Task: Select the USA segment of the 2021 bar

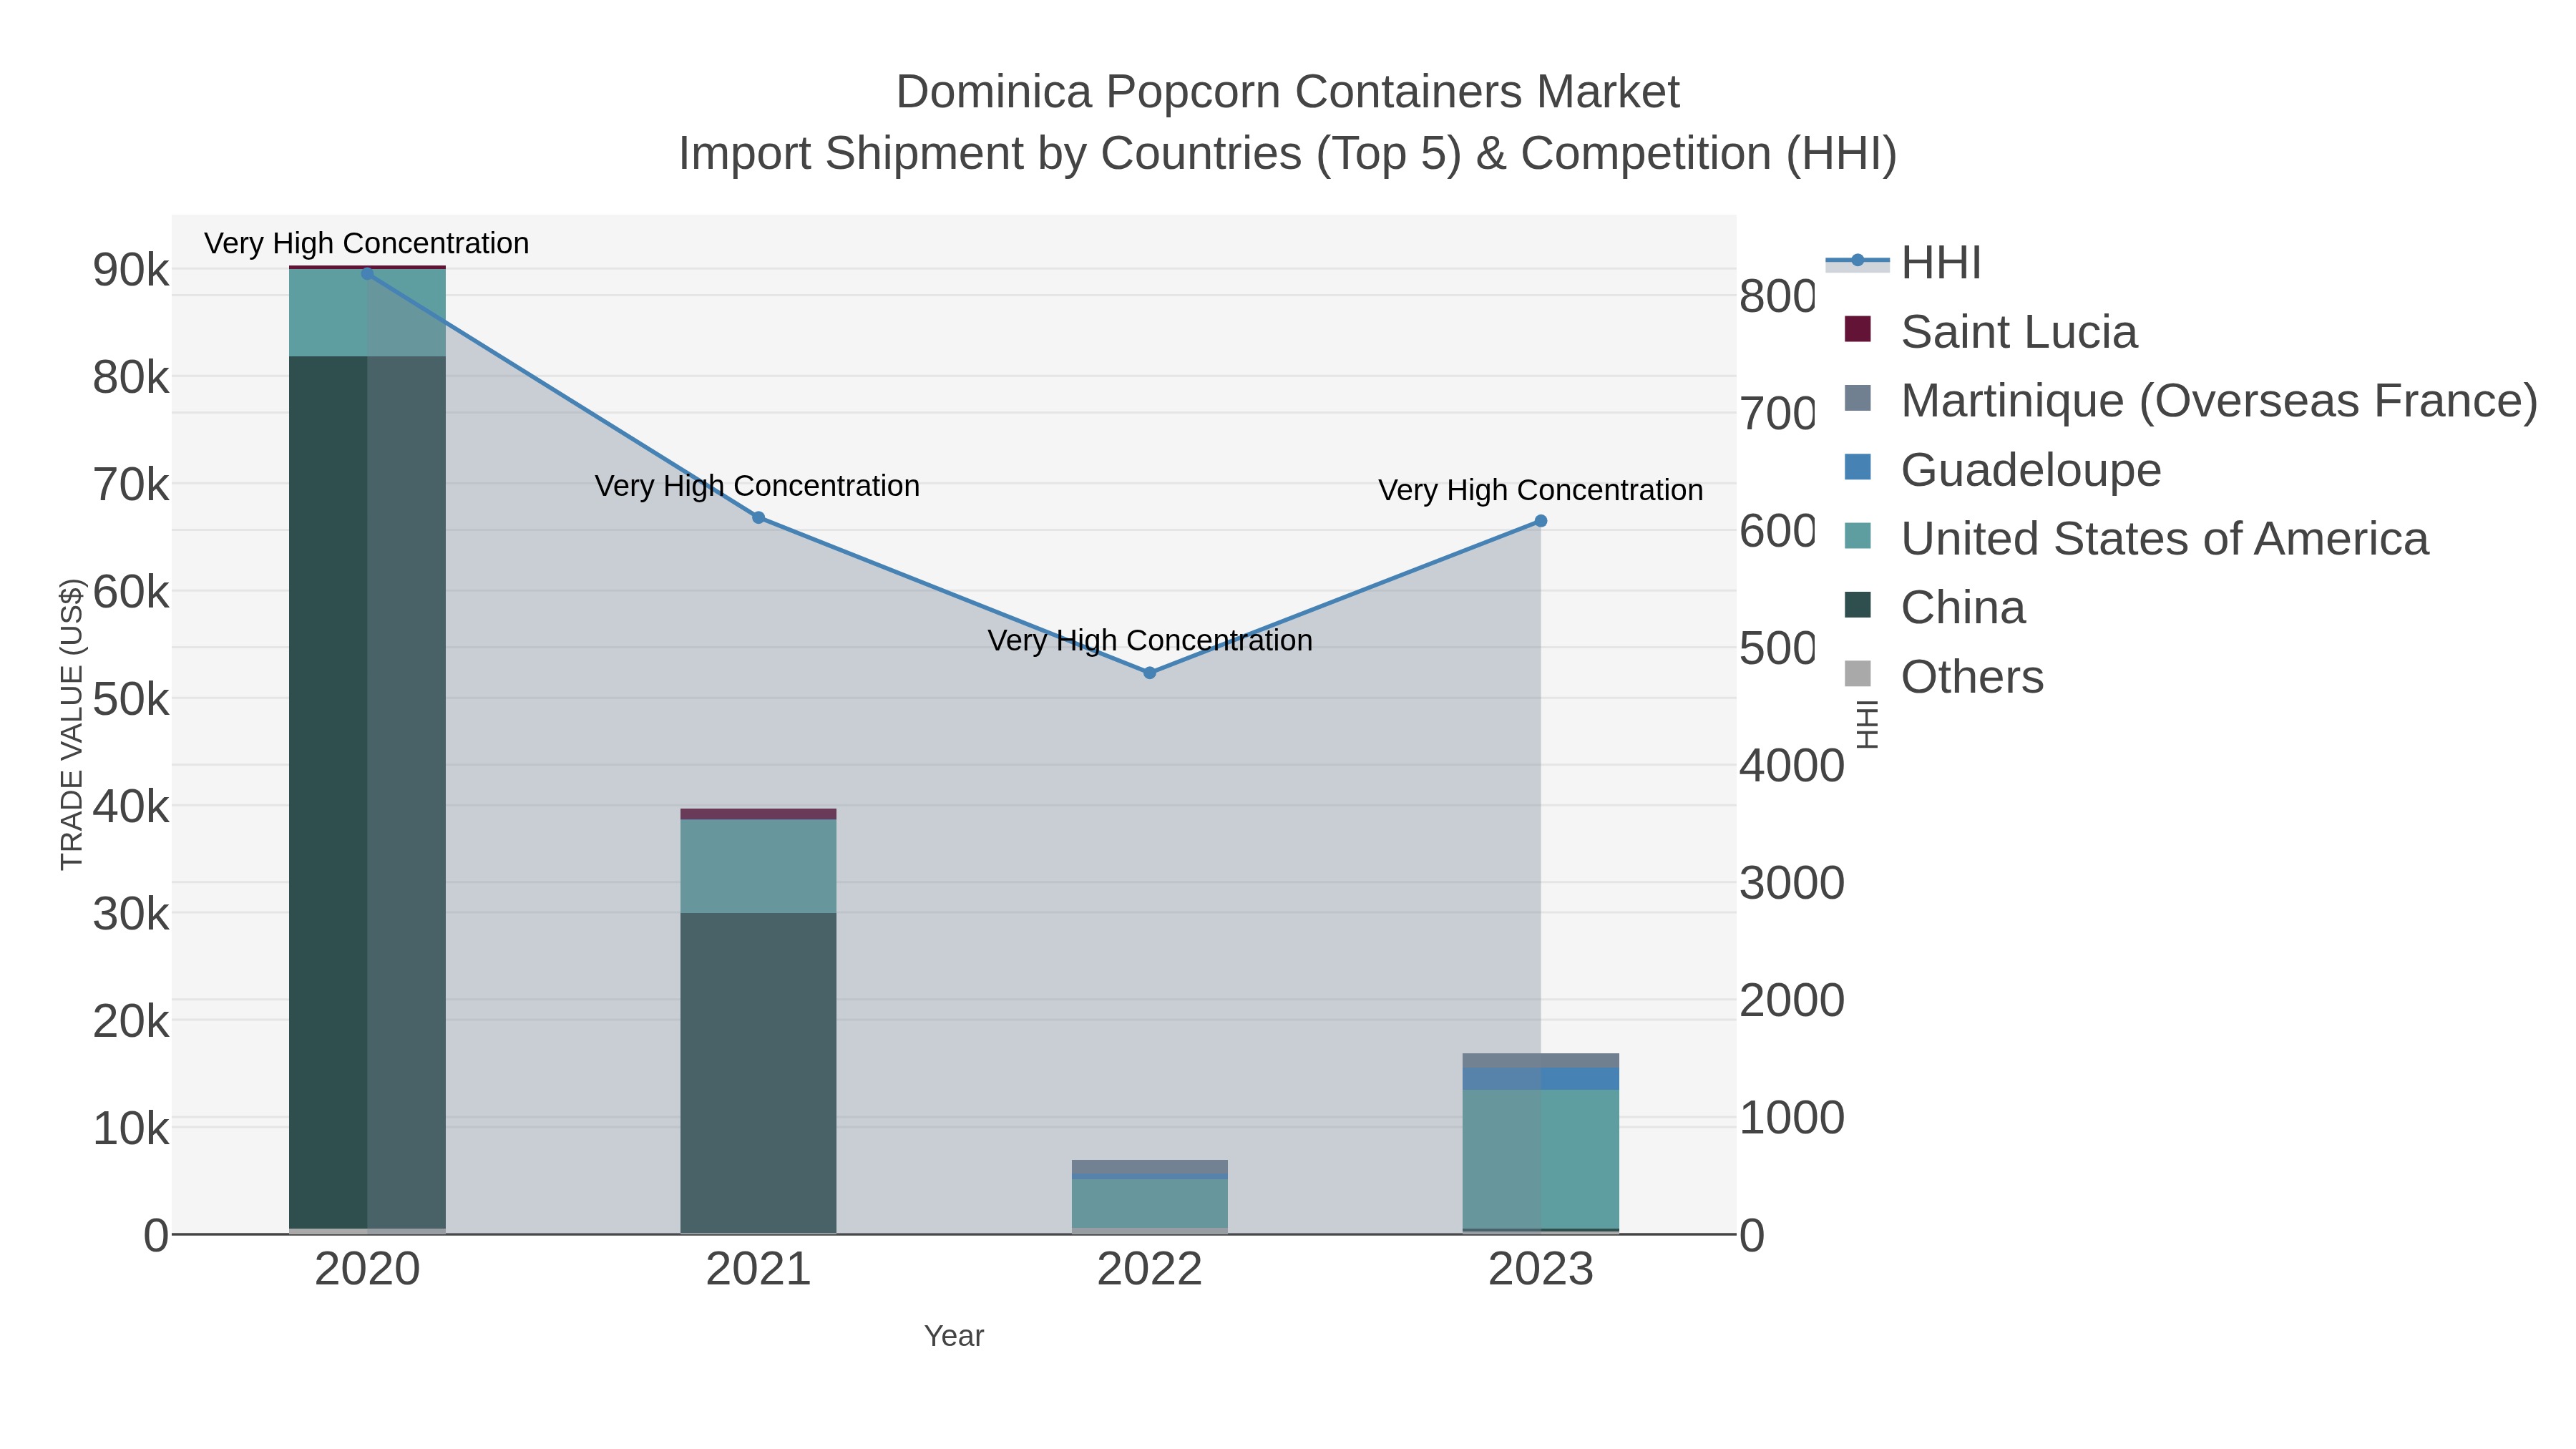Action: [x=758, y=866]
